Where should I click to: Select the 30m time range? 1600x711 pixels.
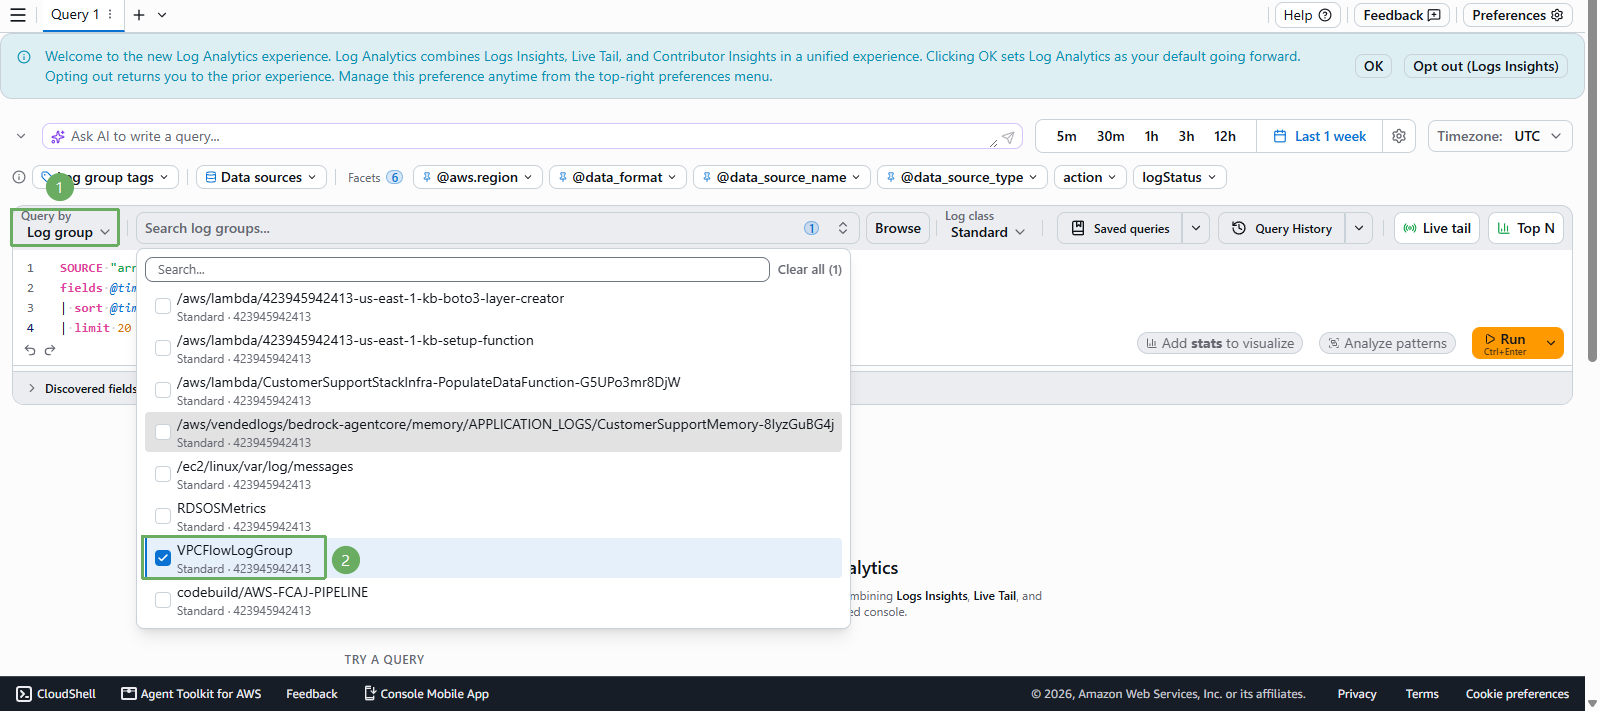pyautogui.click(x=1111, y=136)
